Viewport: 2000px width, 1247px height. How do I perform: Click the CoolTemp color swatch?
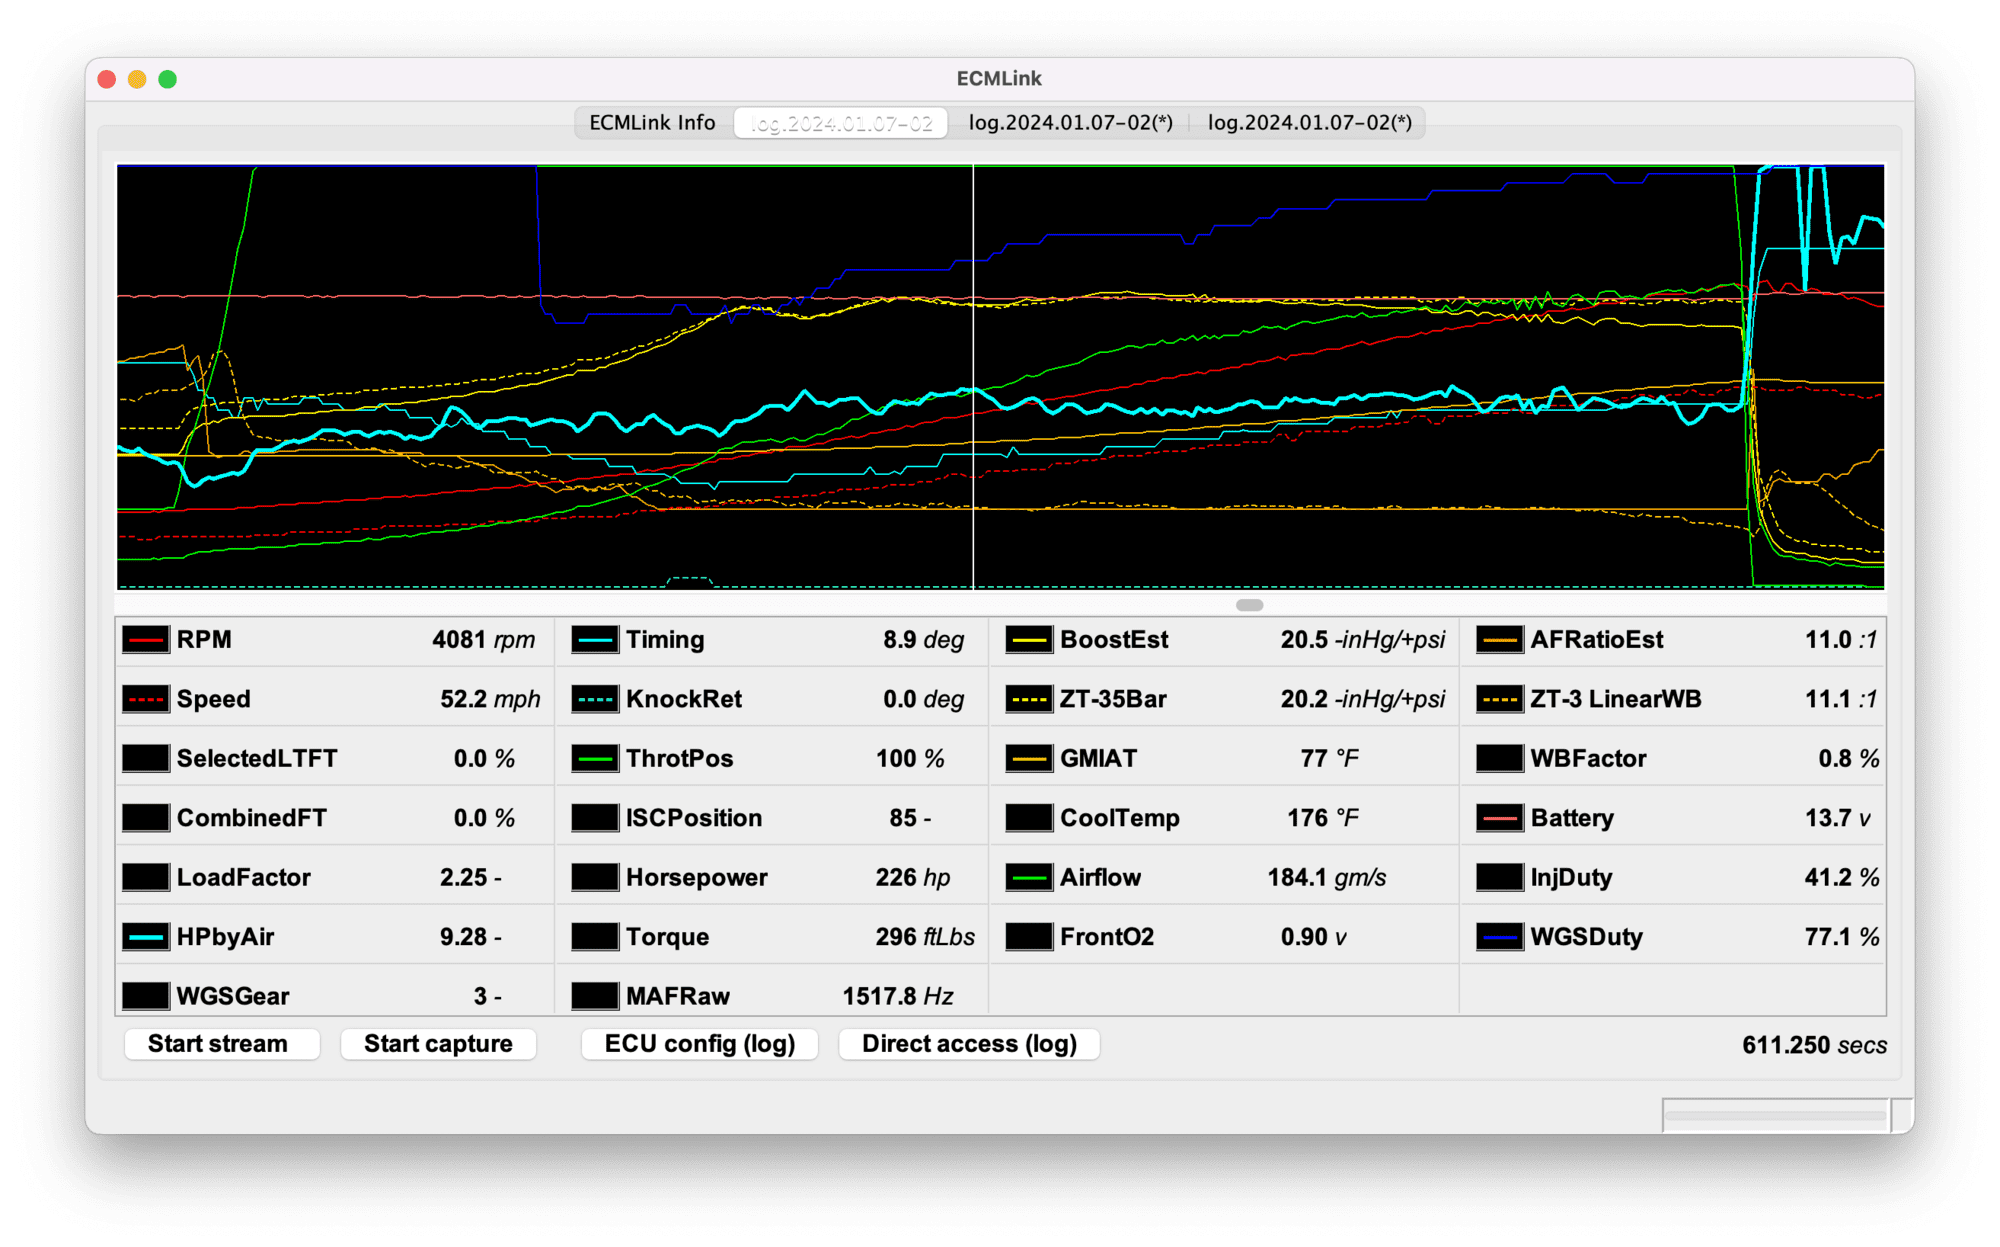(x=1029, y=818)
